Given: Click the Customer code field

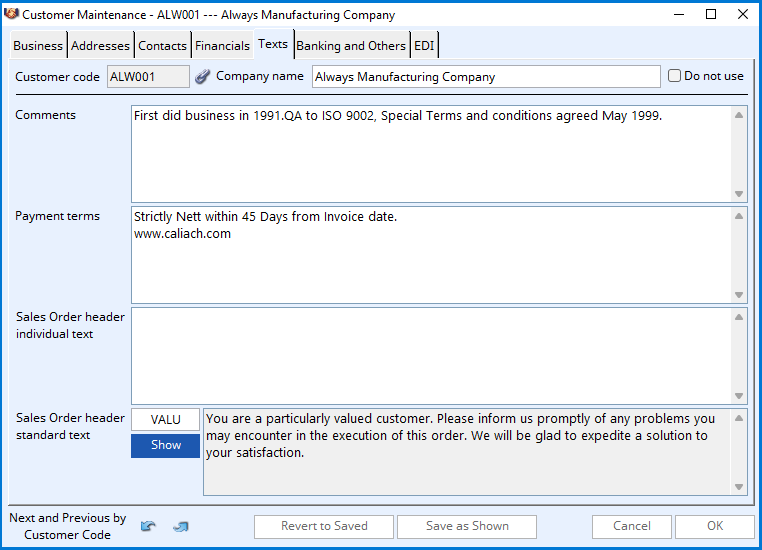Looking at the screenshot, I should (x=148, y=77).
